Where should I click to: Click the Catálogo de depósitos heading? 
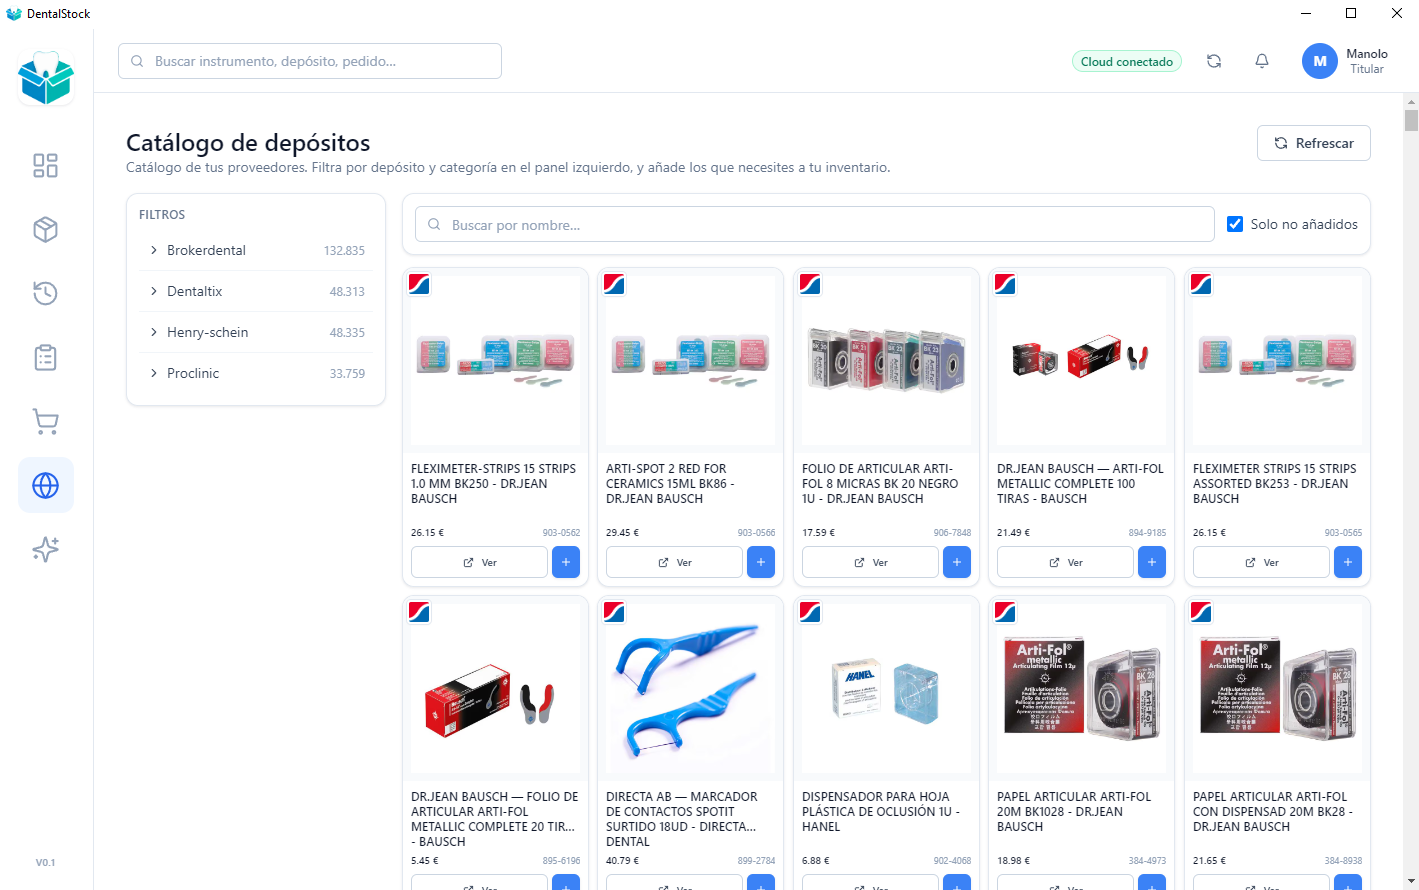click(248, 143)
